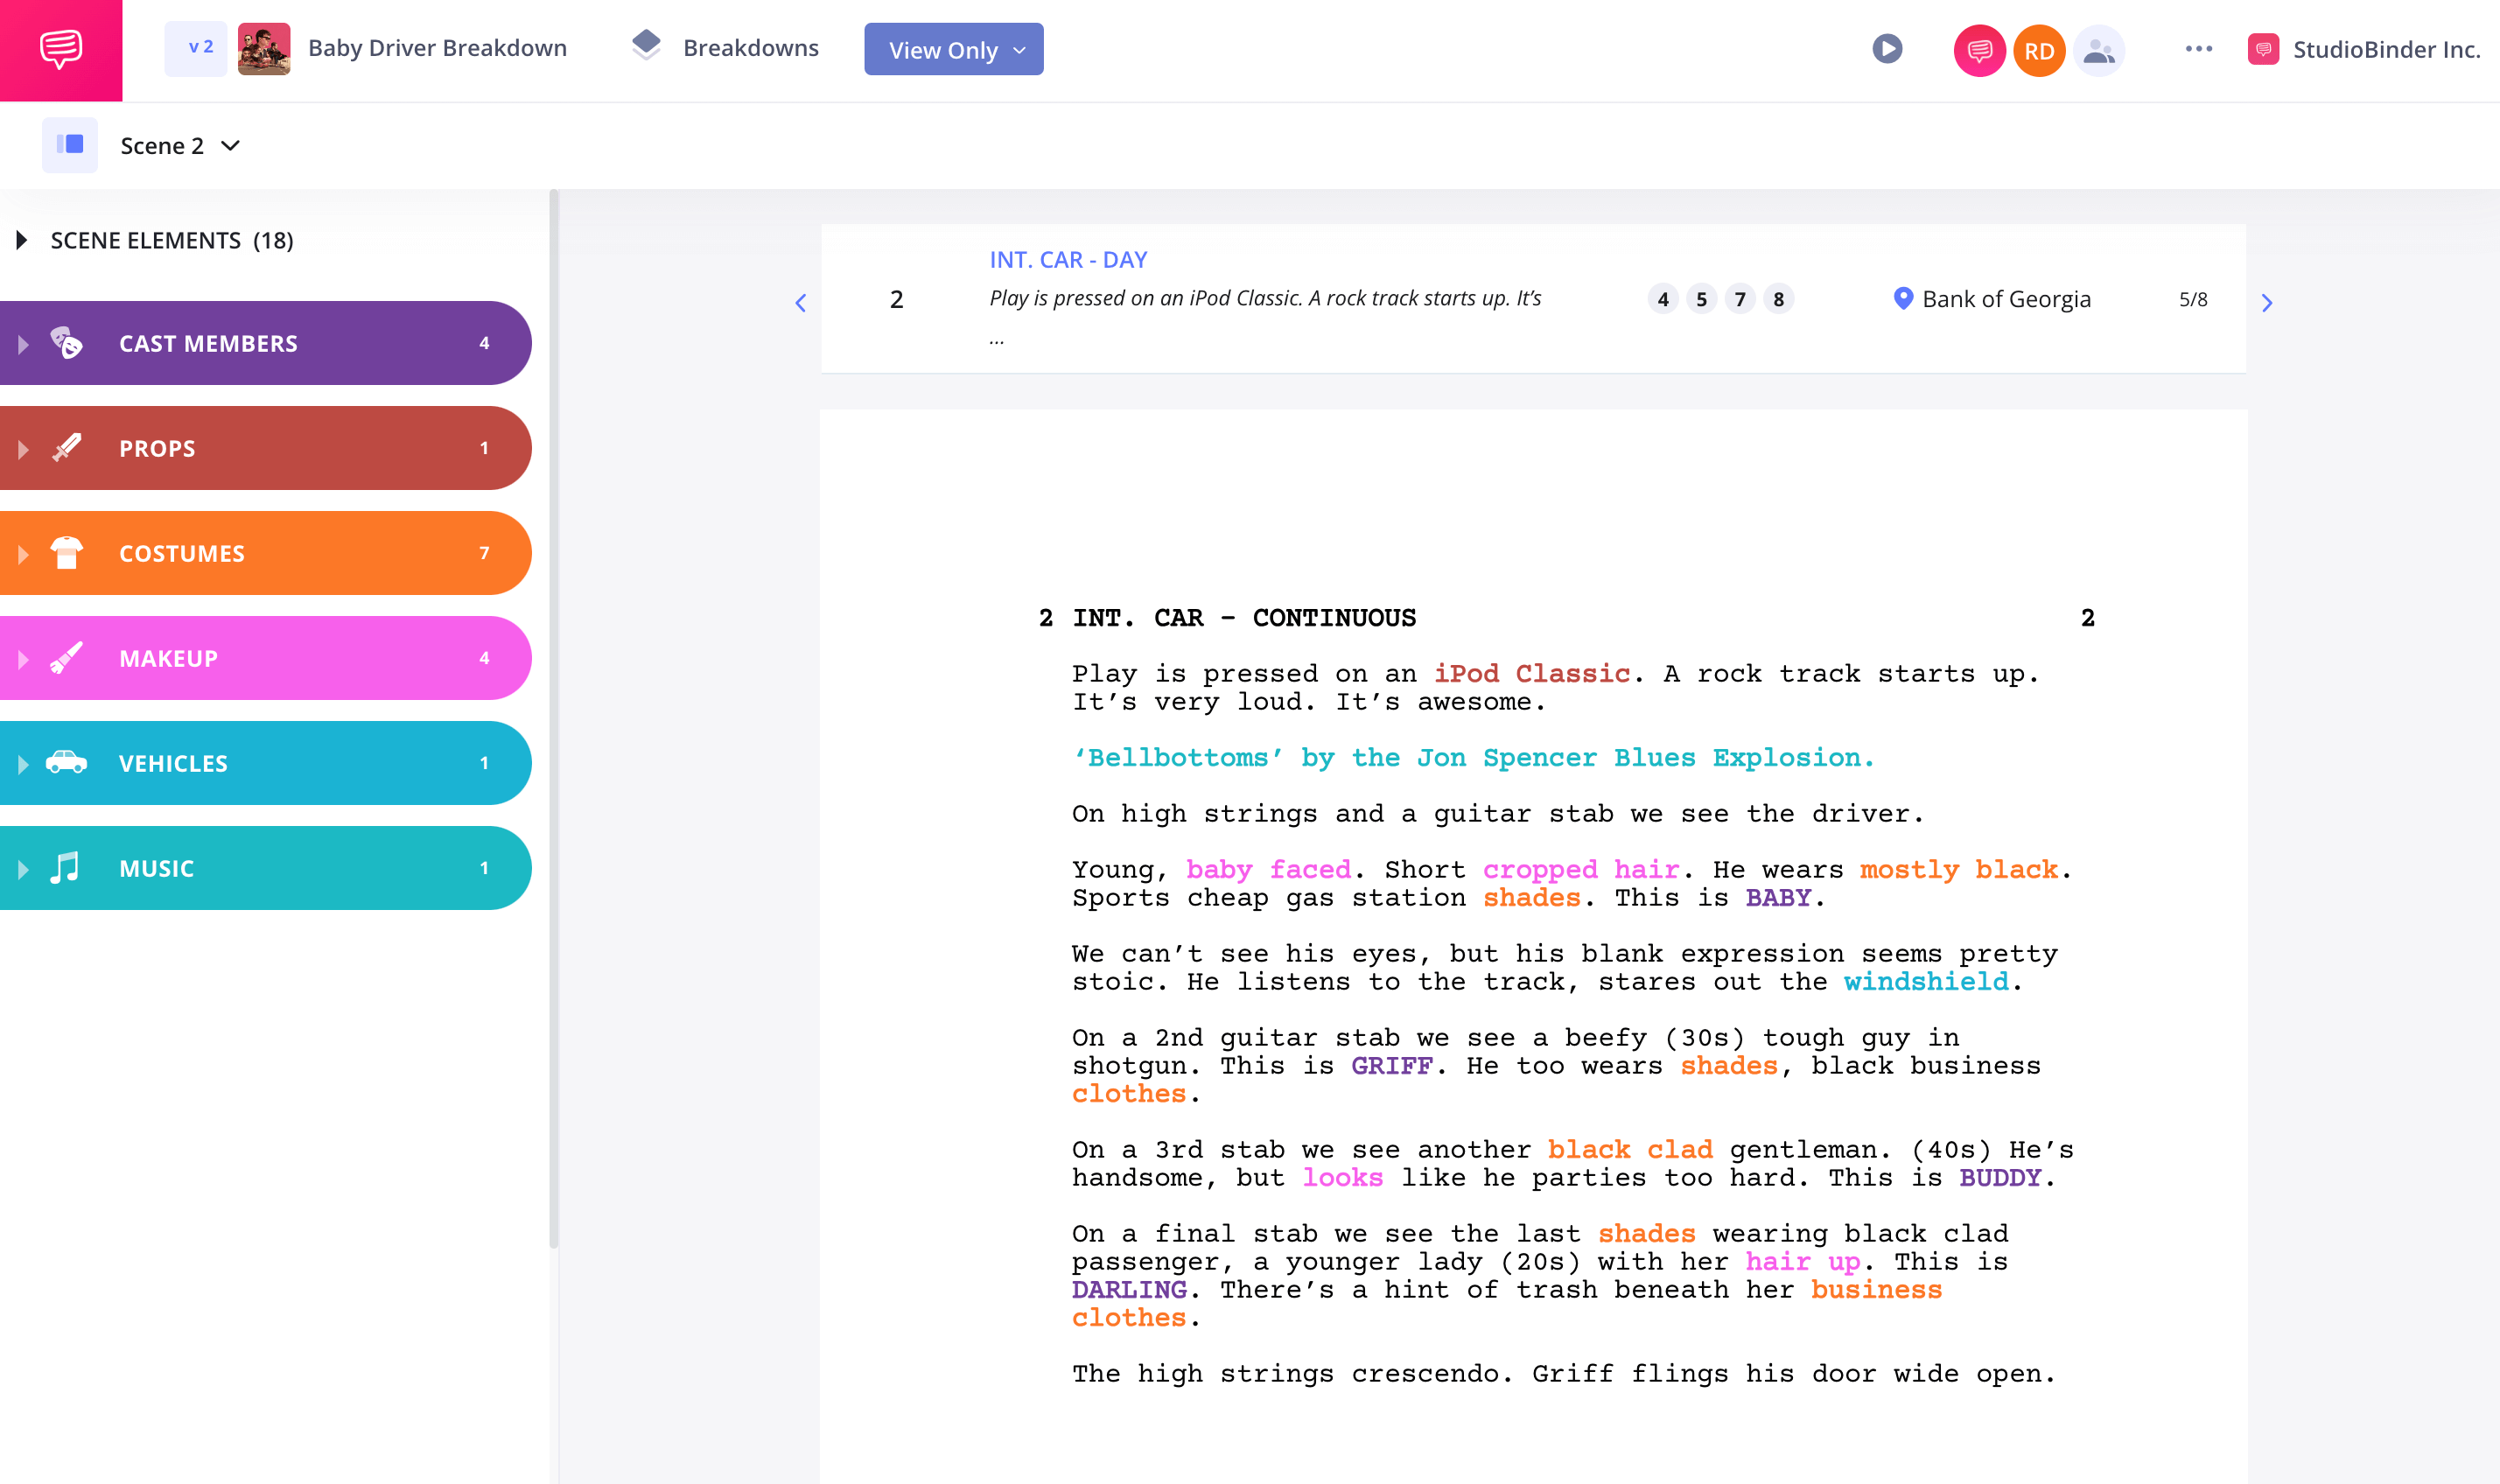This screenshot has height=1484, width=2500.
Task: Click cast member badge 8
Action: pos(1778,299)
